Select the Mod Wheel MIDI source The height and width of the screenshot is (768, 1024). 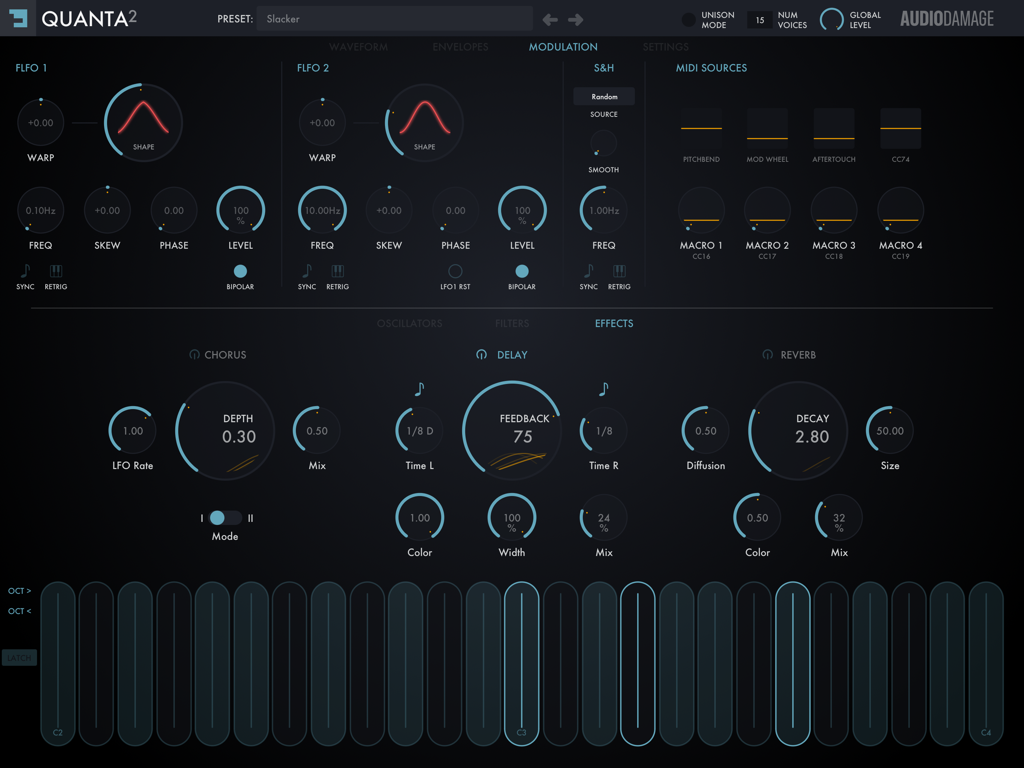point(767,127)
